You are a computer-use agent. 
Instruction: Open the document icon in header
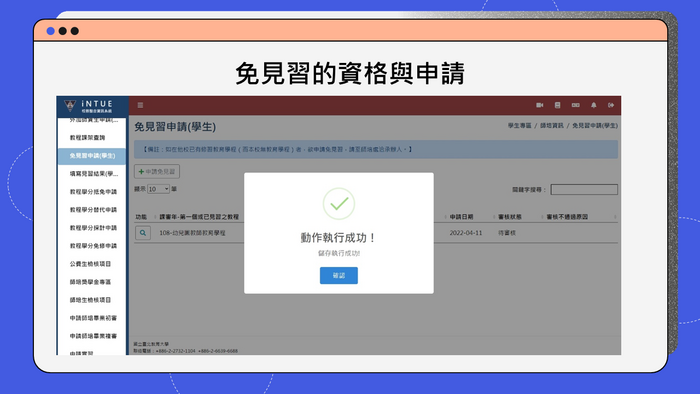point(557,105)
